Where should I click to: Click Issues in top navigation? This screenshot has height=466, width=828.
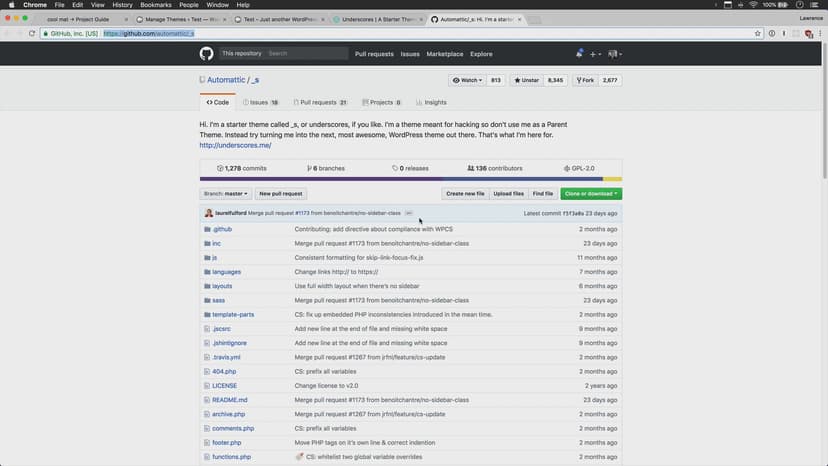coord(410,54)
